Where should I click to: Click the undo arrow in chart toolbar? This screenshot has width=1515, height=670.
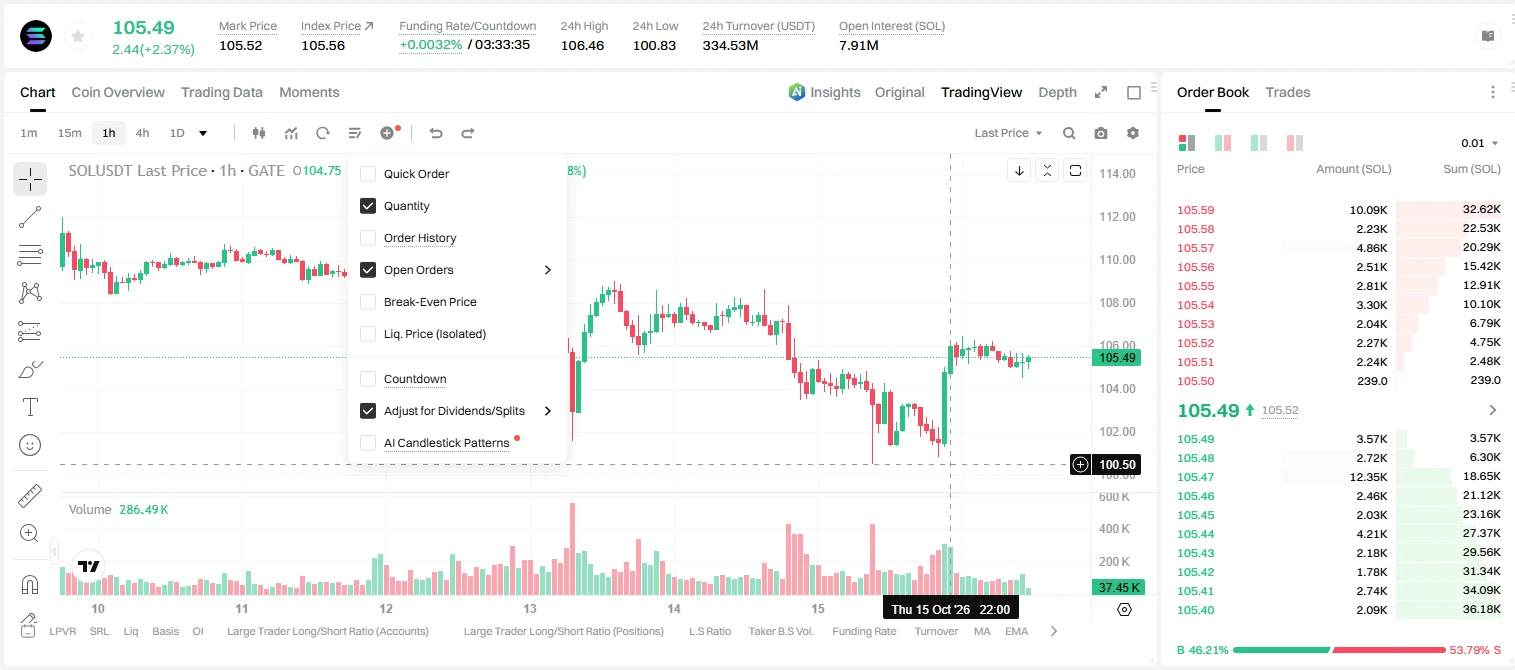click(436, 133)
